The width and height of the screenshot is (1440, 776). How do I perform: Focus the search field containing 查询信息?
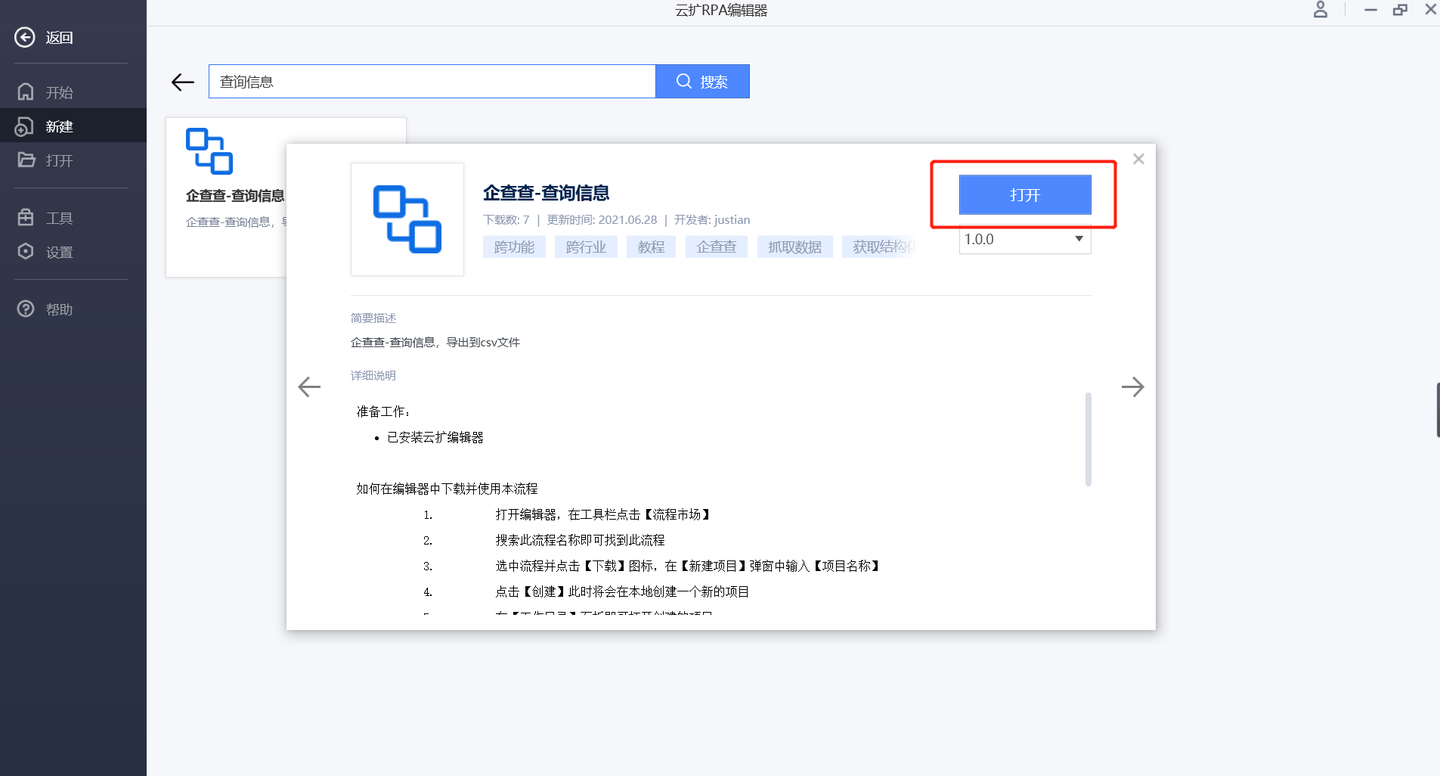point(432,82)
